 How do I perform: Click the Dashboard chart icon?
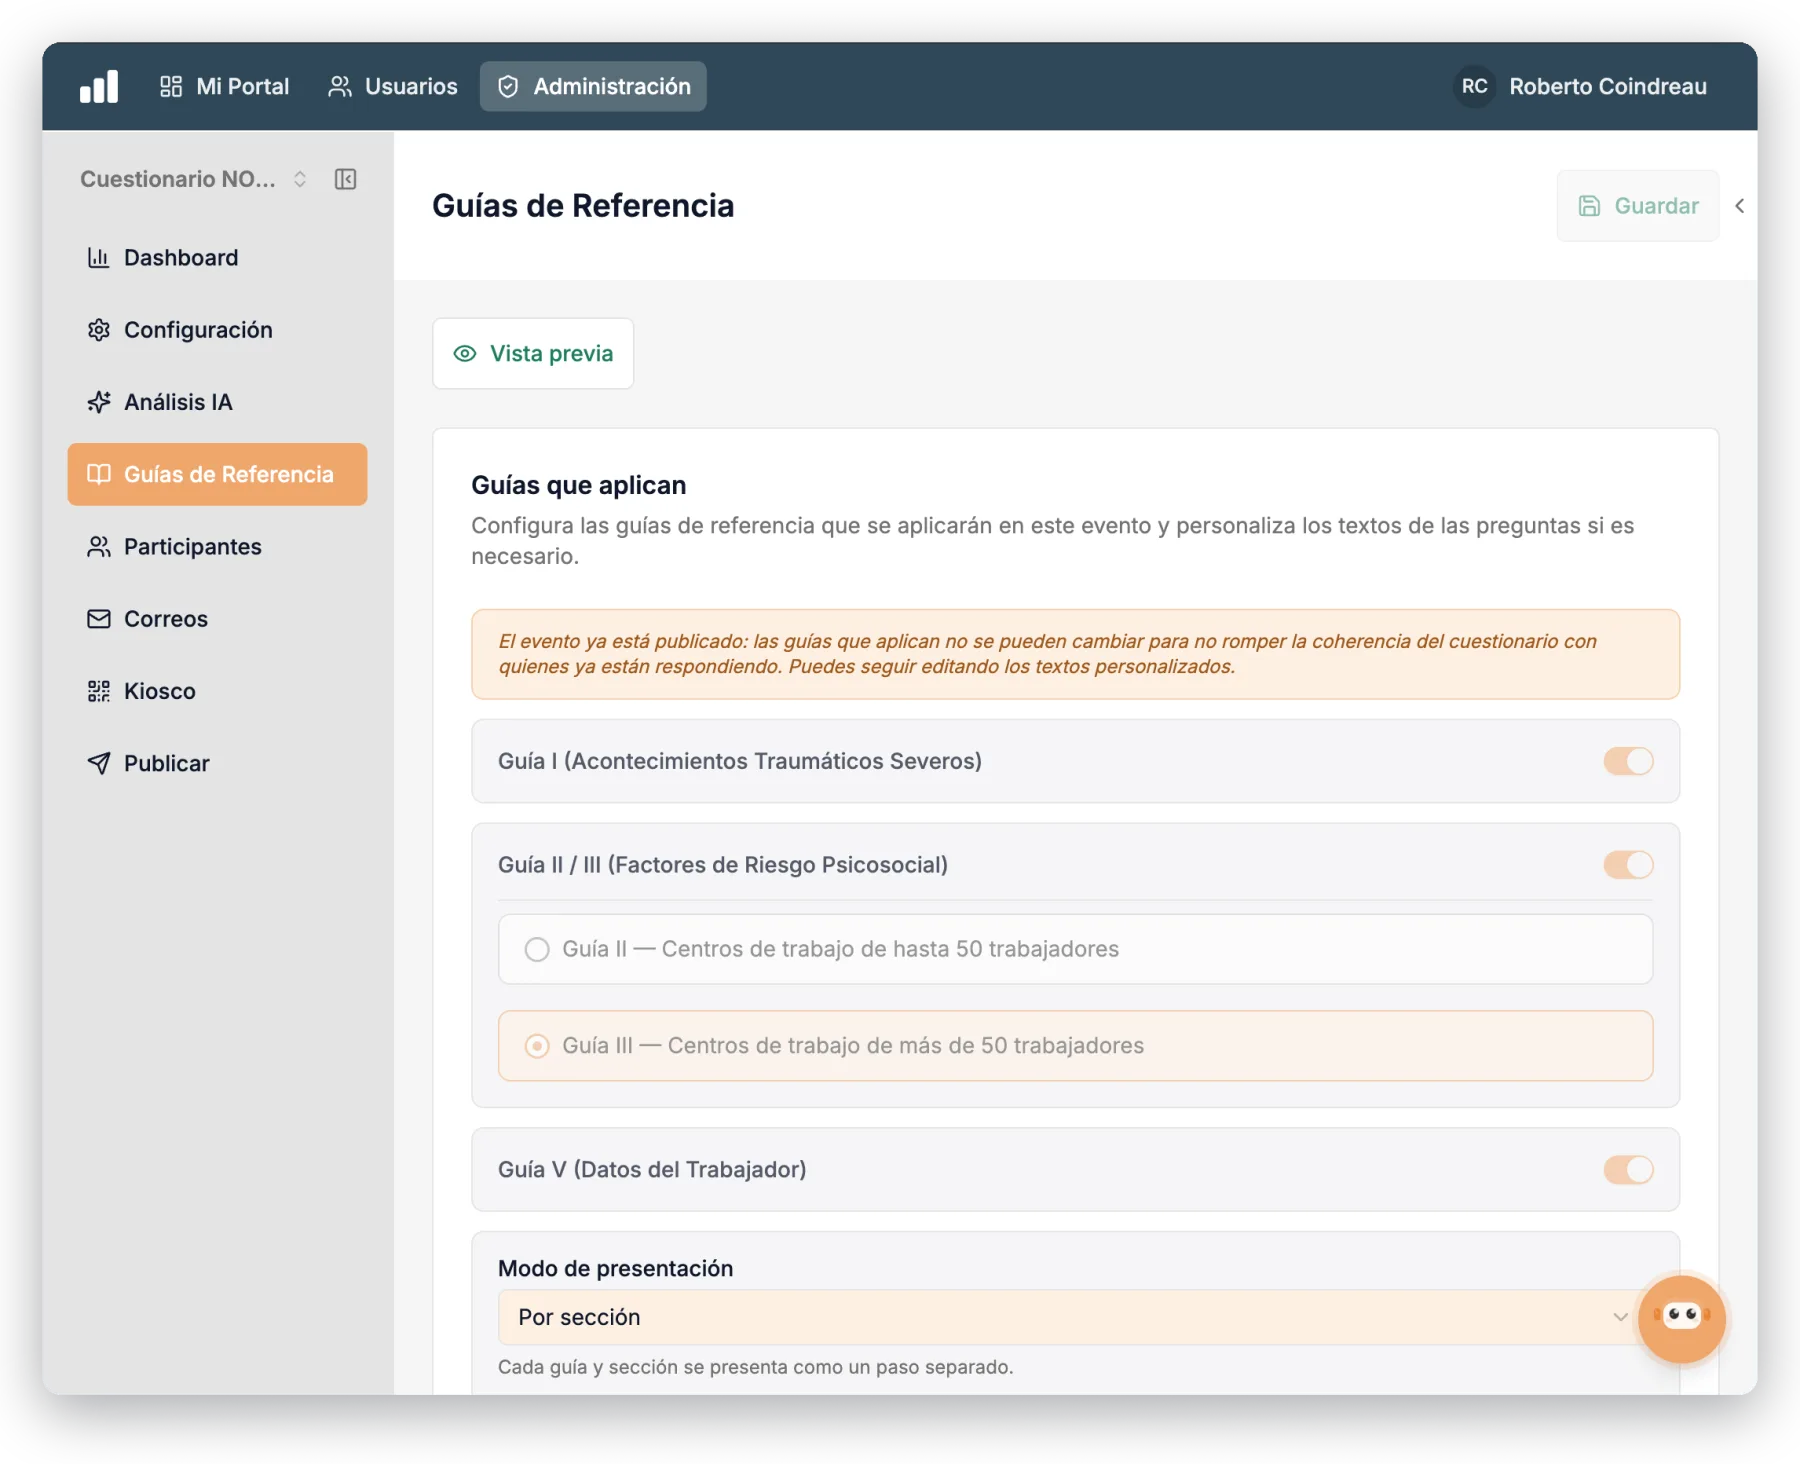point(98,258)
